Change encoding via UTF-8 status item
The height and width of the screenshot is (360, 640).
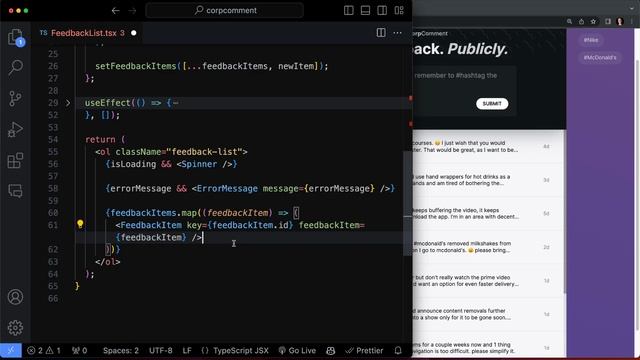[x=160, y=351]
